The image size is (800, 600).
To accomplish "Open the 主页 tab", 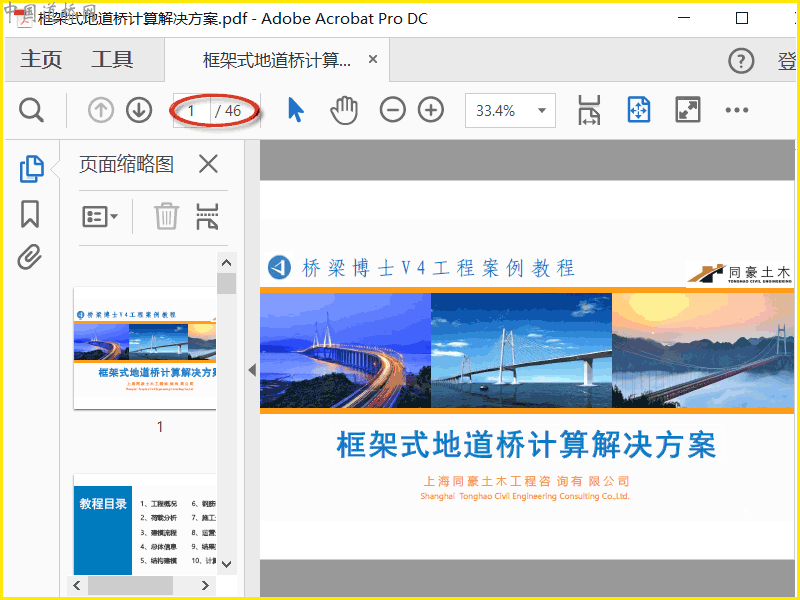I will [41, 60].
